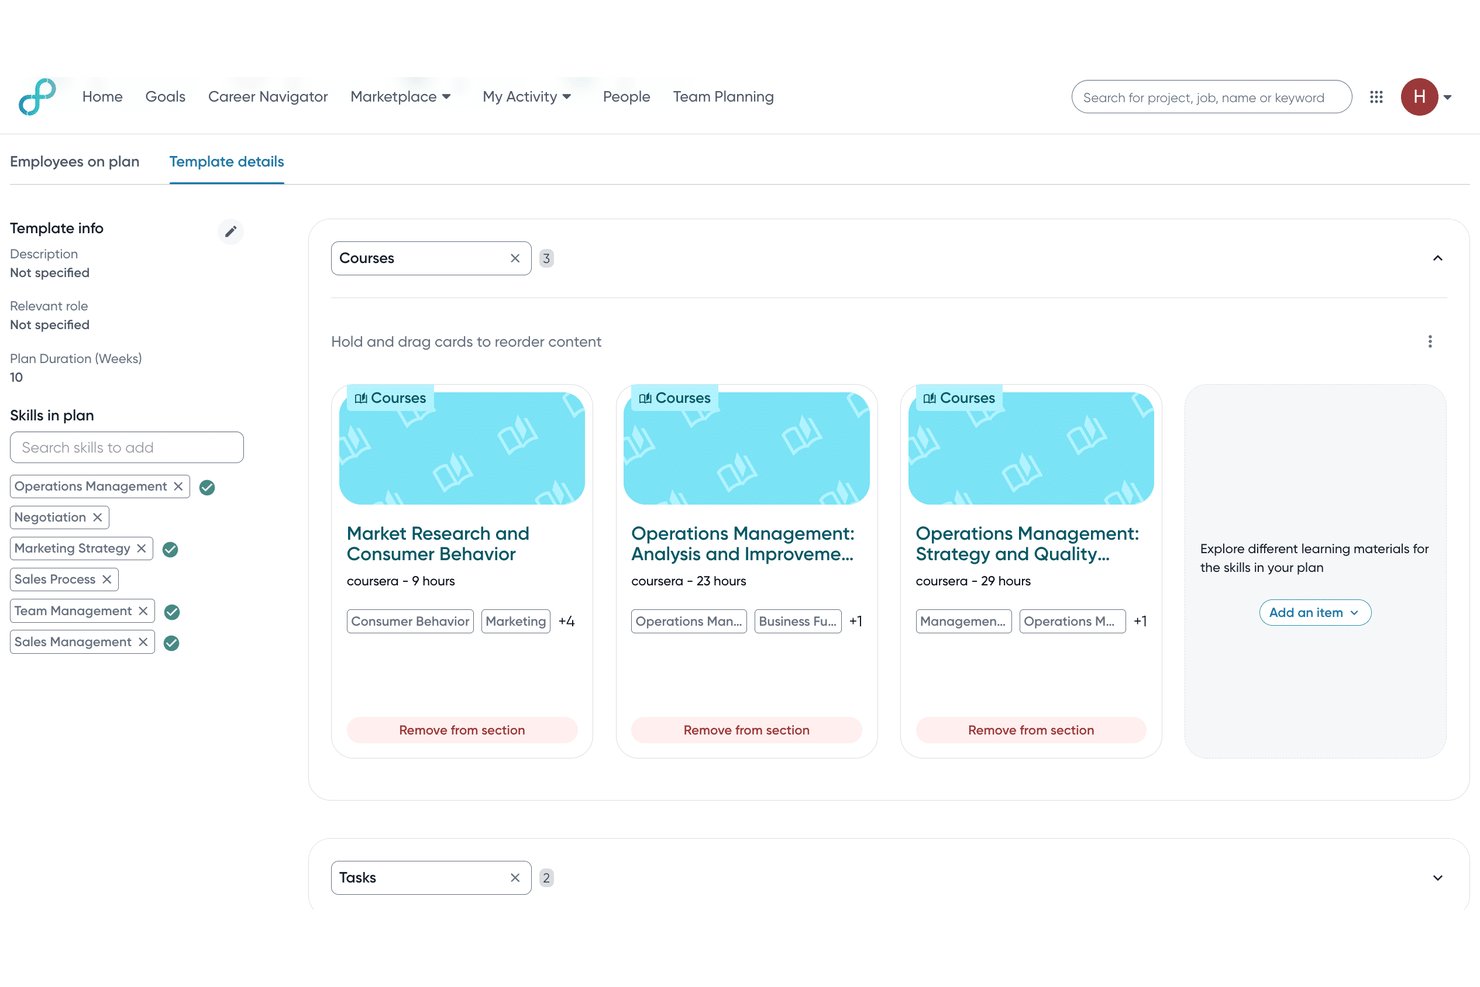Remove Strategy and Quality course from section
This screenshot has width=1480, height=987.
point(1031,730)
